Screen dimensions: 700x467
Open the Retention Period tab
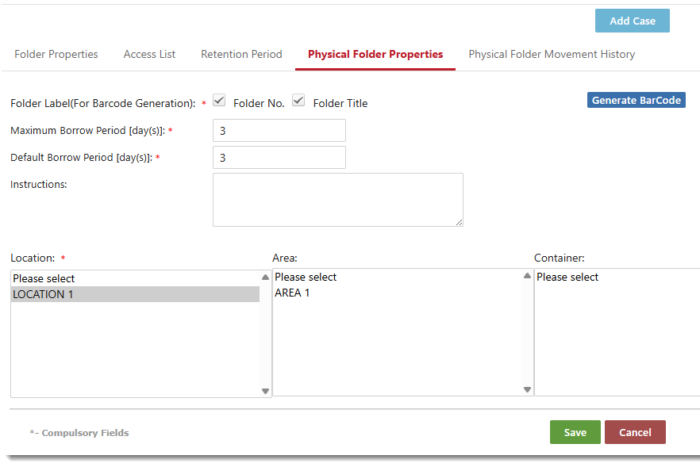click(242, 54)
